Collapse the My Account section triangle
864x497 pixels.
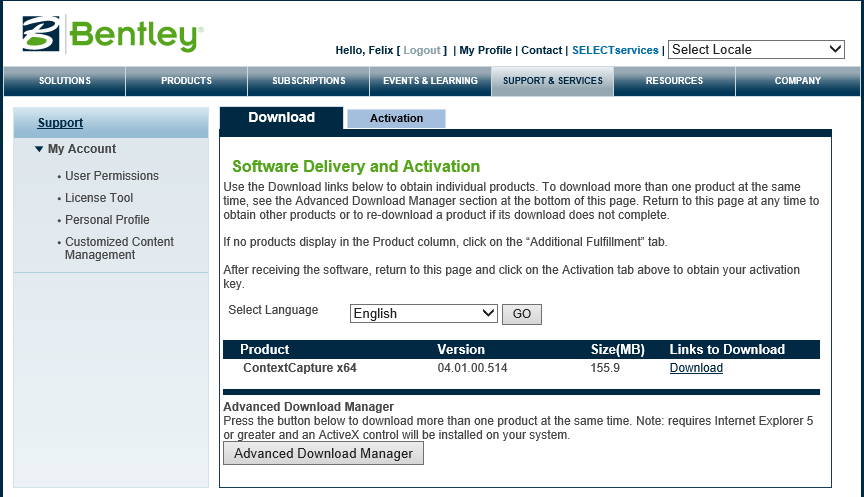pyautogui.click(x=39, y=149)
